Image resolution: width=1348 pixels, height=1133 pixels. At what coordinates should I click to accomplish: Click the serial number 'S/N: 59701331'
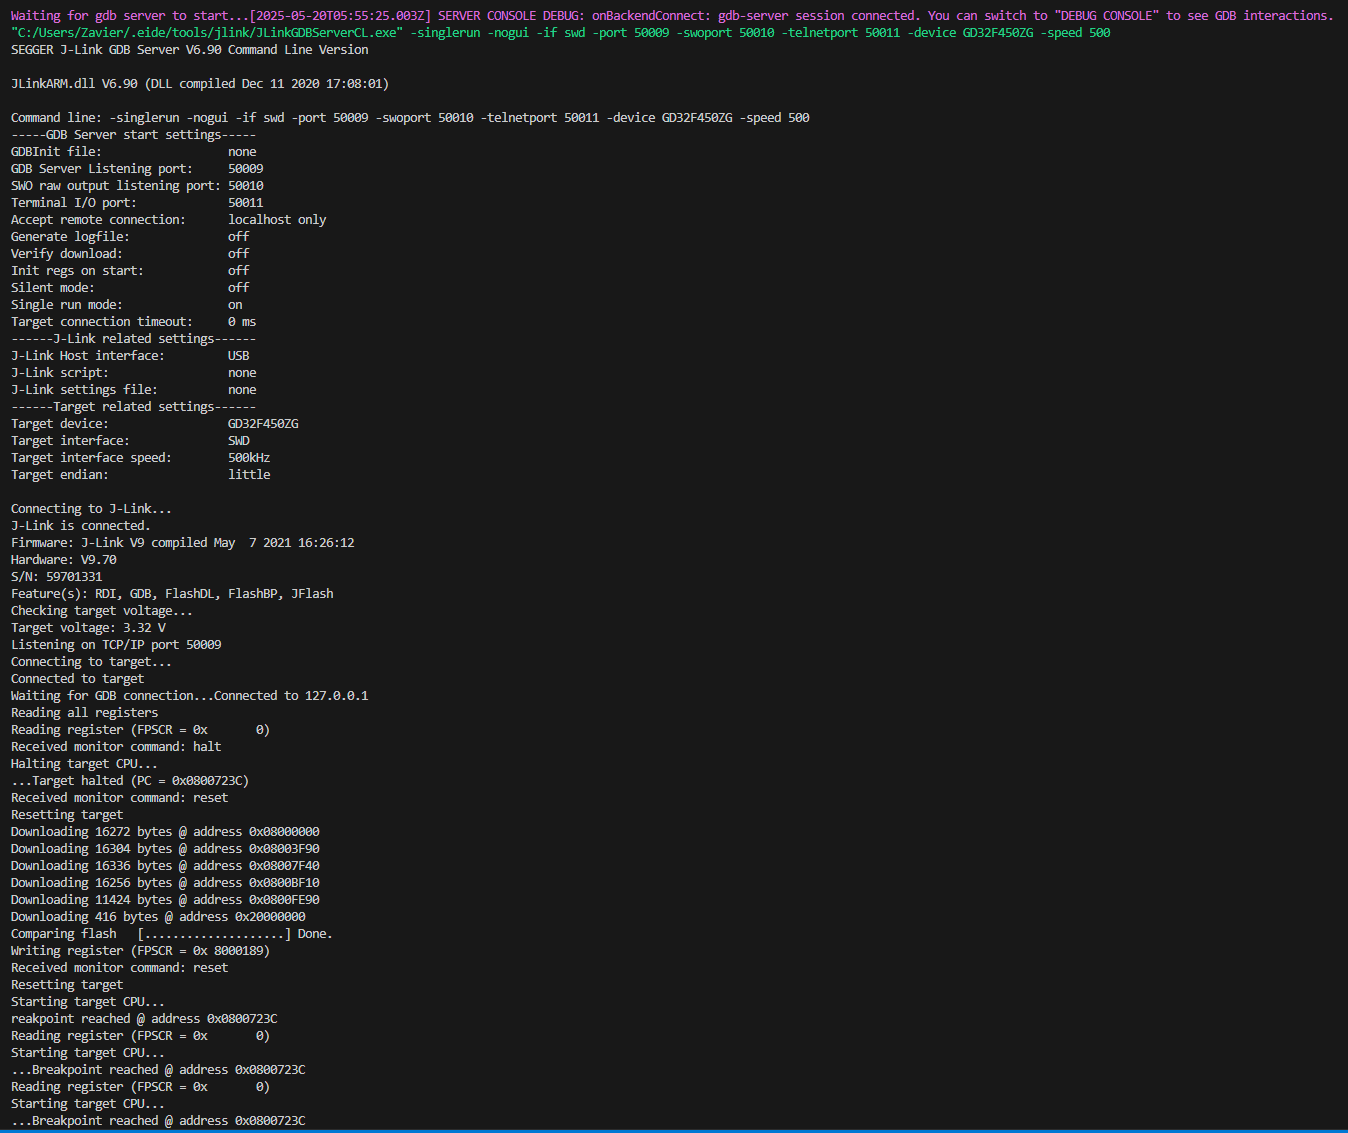(57, 577)
